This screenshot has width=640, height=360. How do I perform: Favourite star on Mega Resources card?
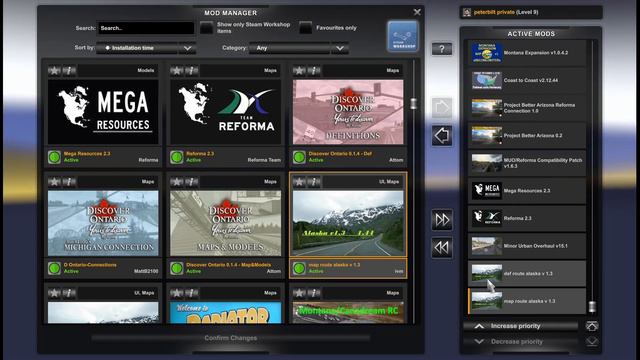(54, 71)
